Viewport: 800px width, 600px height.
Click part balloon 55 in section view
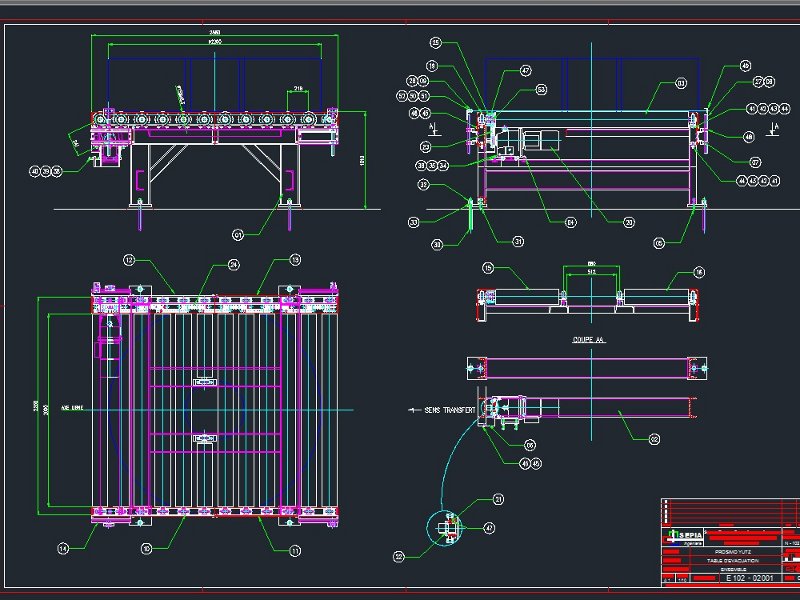435,43
